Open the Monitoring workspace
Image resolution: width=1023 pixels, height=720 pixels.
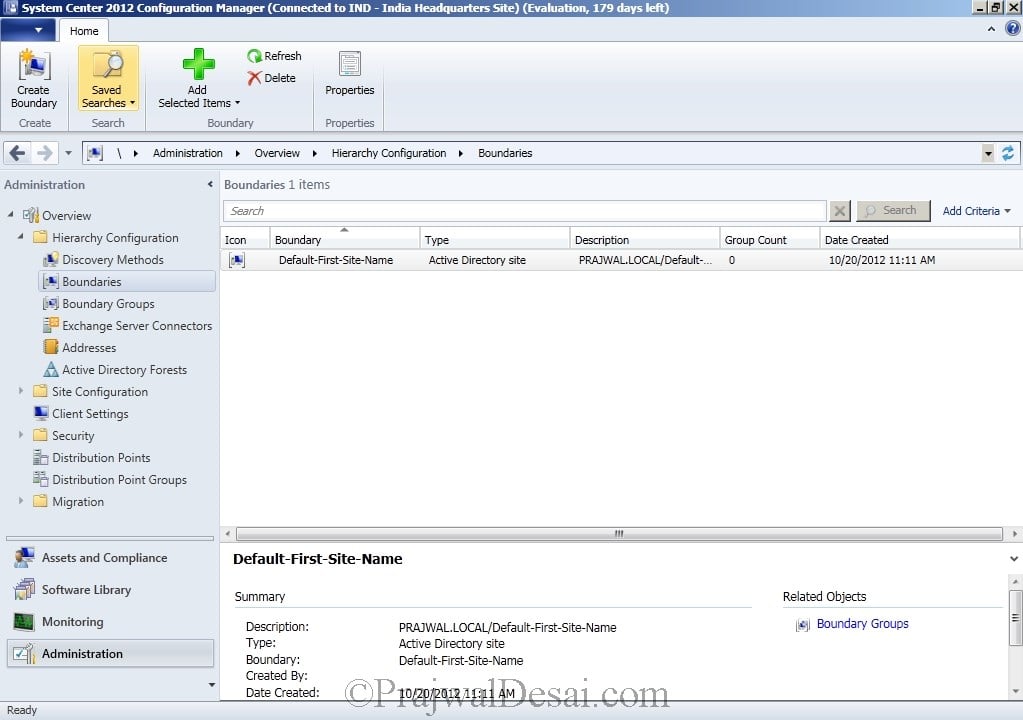pyautogui.click(x=110, y=622)
